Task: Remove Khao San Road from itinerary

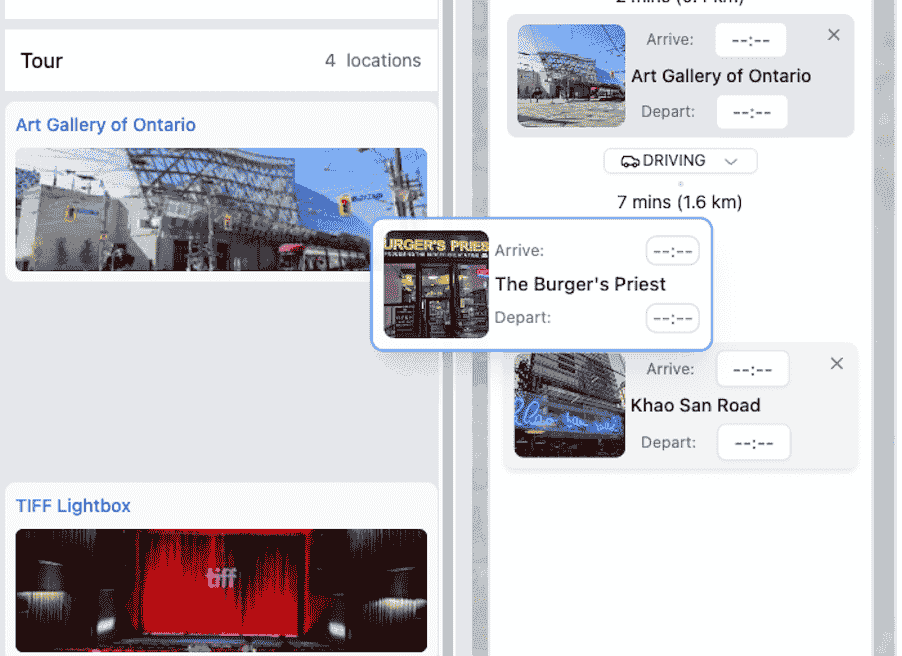Action: pyautogui.click(x=837, y=364)
